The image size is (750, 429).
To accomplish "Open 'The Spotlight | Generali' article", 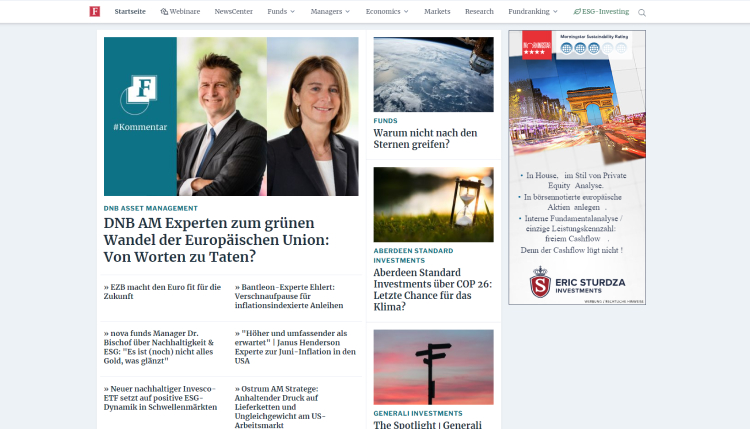I will [x=428, y=424].
